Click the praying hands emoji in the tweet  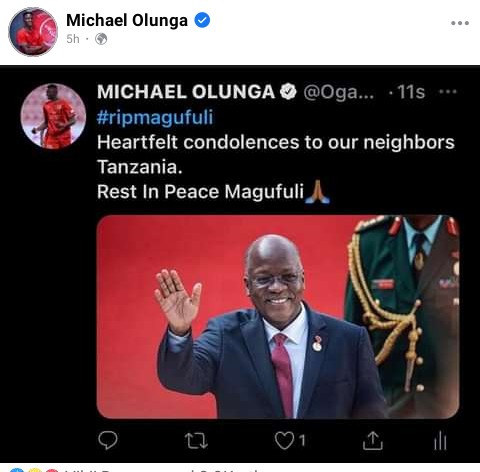pos(317,192)
